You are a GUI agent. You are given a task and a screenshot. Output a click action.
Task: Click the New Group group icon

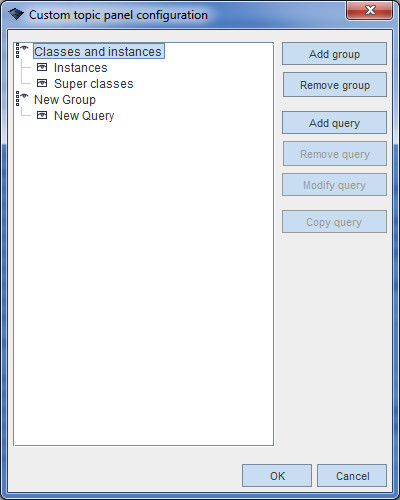pos(22,99)
